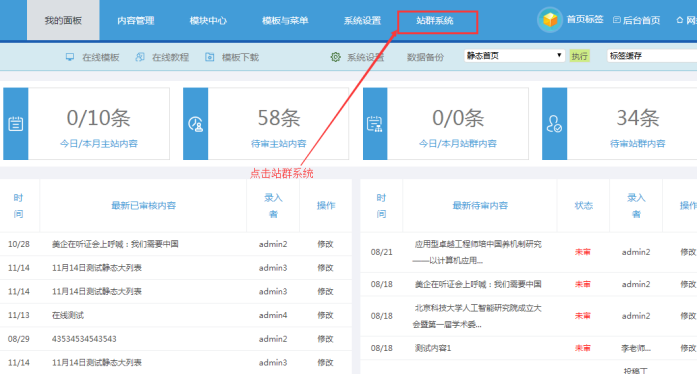Click the calendar icon of 今日/本月主站内容 card
This screenshot has width=698, height=375.
pos(16,124)
